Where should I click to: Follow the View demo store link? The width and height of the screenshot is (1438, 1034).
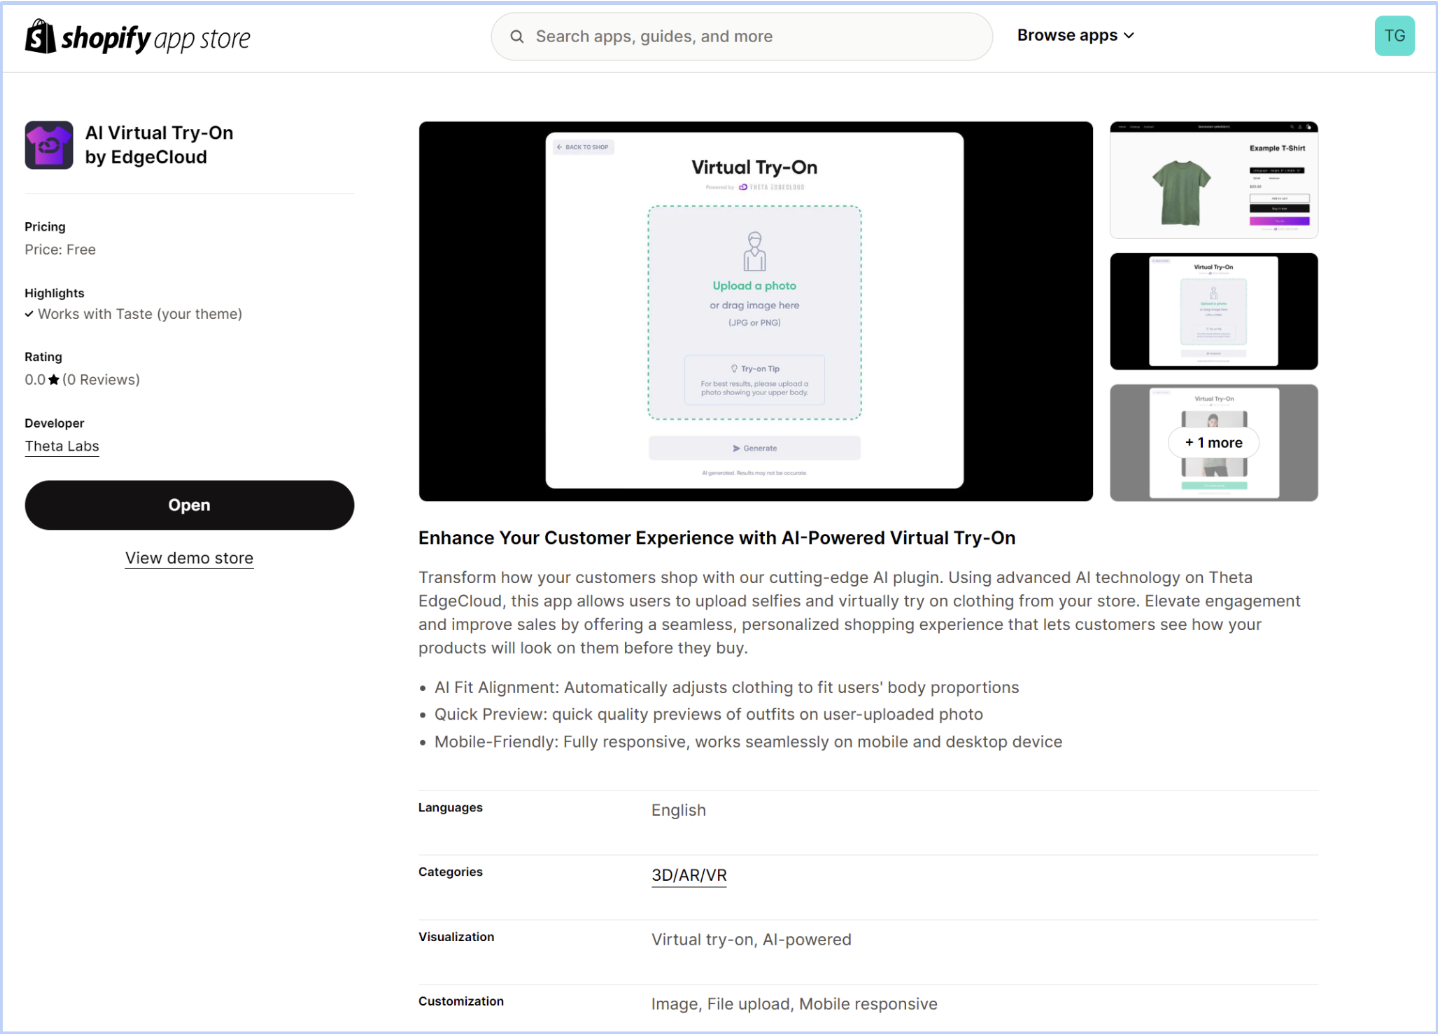[x=189, y=558]
